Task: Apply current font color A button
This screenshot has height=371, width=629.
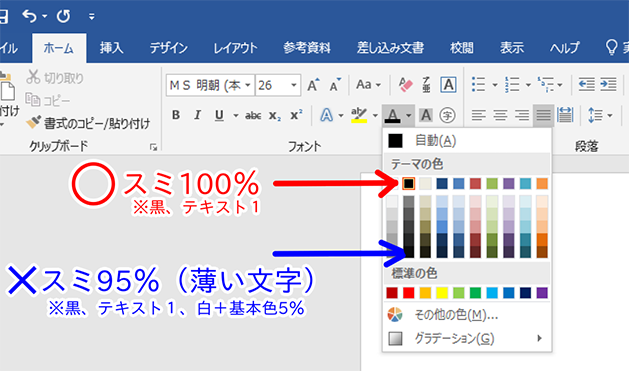Action: 393,116
